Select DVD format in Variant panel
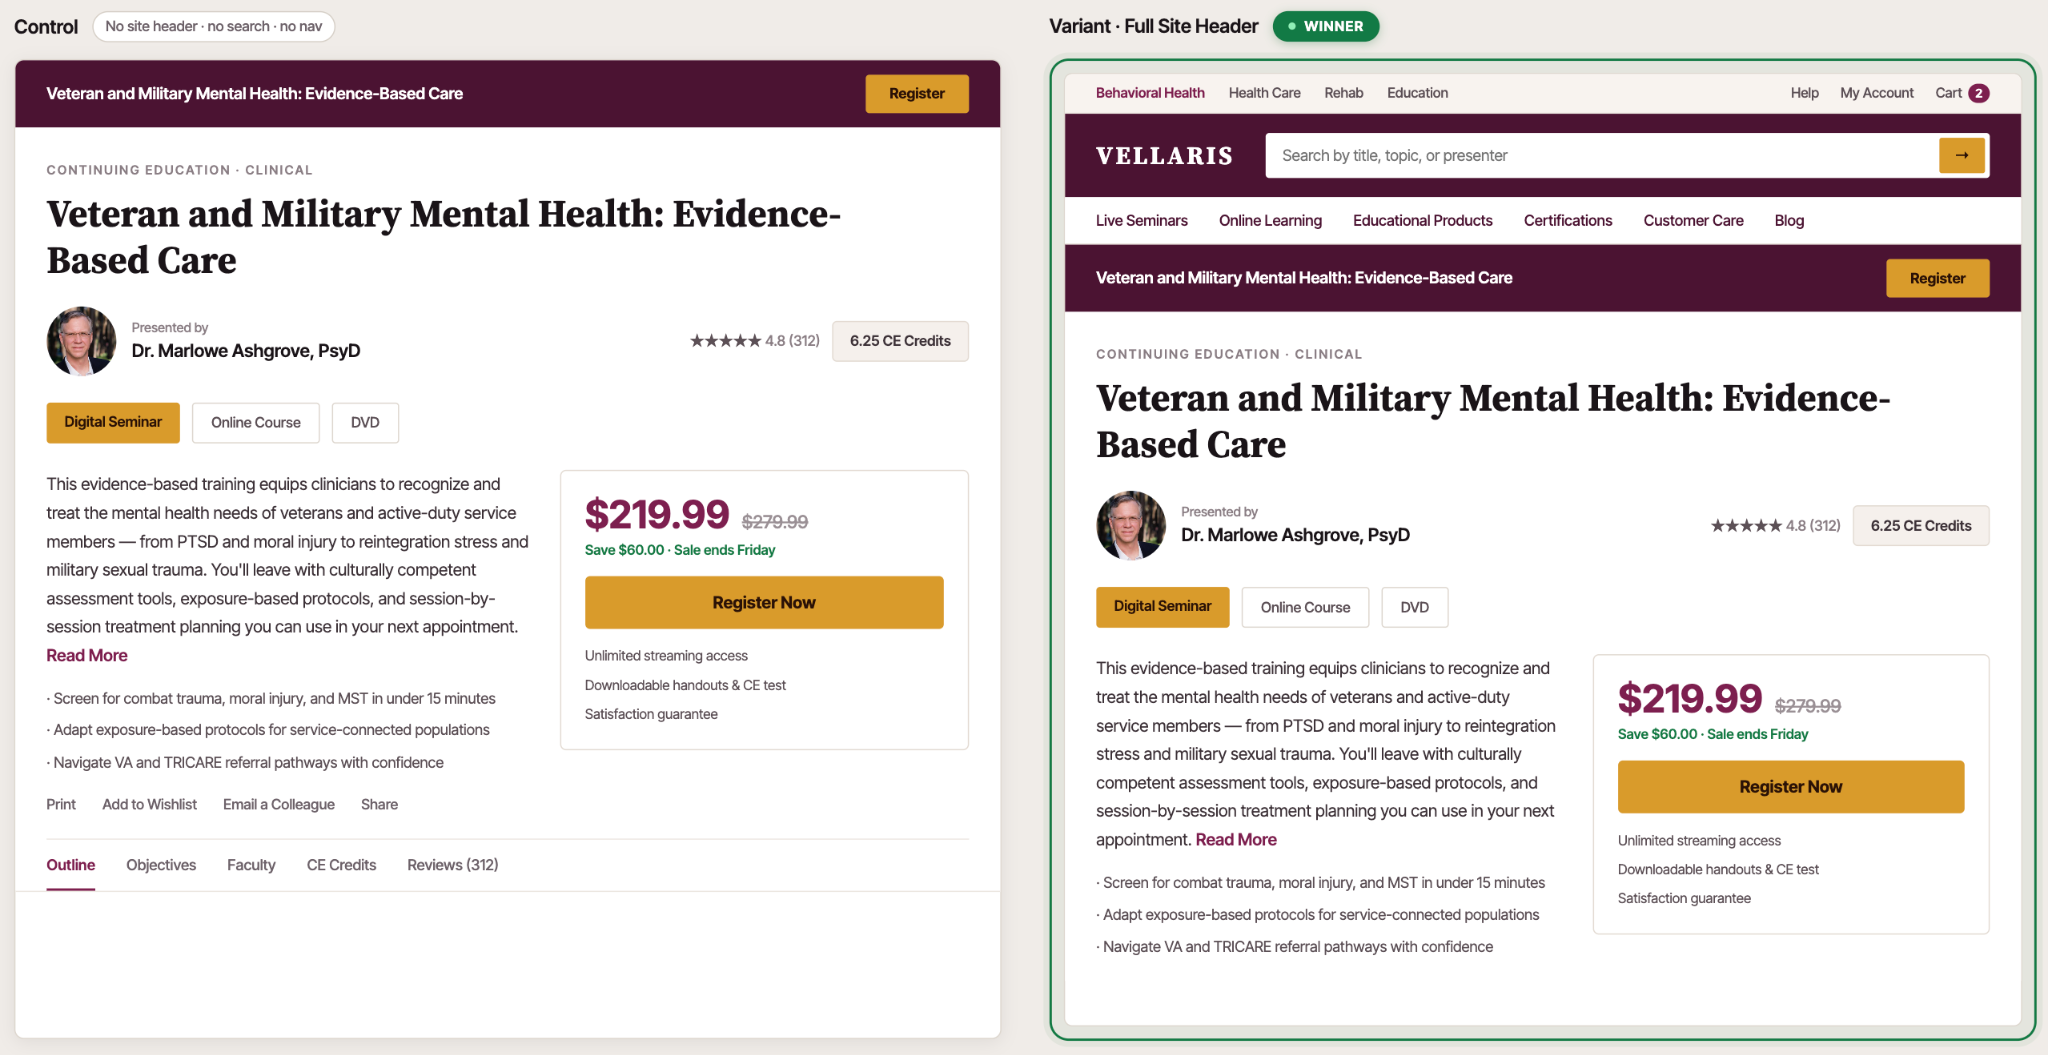Image resolution: width=2048 pixels, height=1055 pixels. [1414, 607]
